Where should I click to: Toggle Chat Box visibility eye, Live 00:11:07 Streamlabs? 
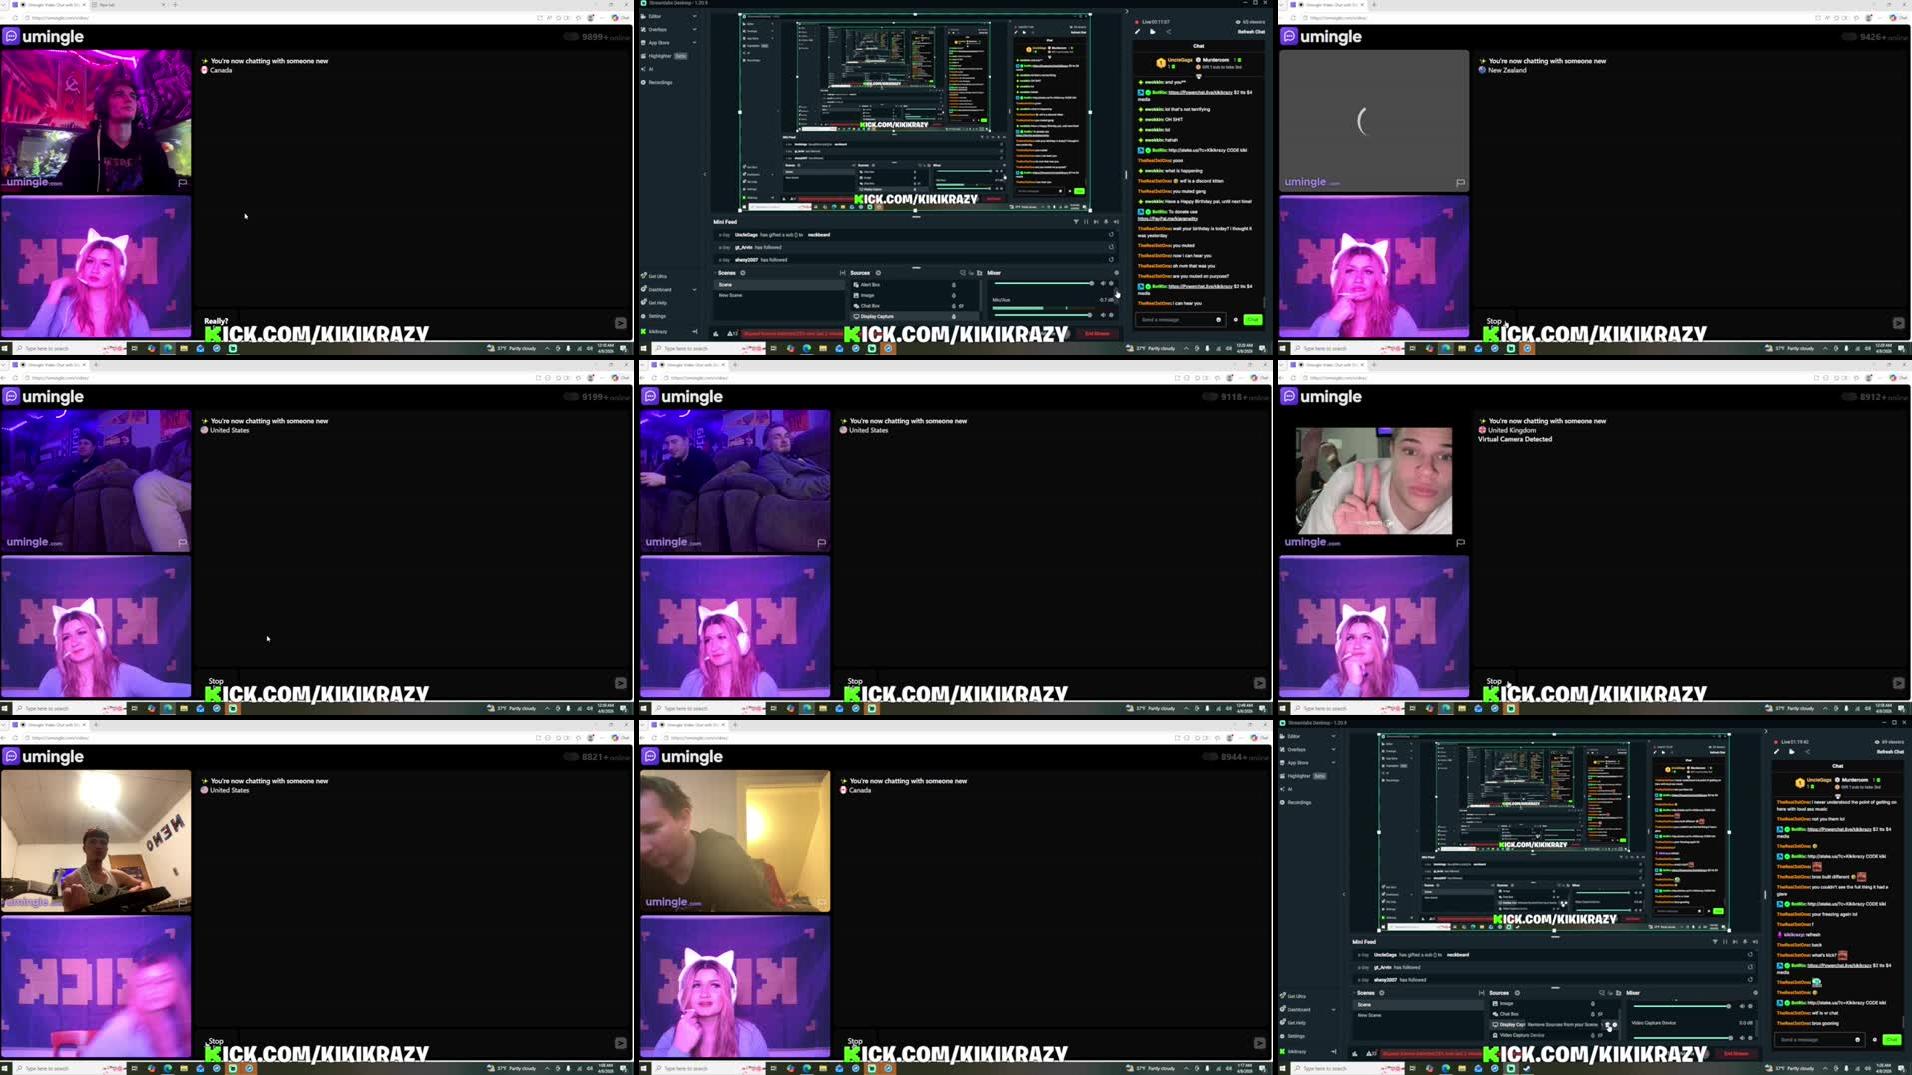pyautogui.click(x=962, y=306)
